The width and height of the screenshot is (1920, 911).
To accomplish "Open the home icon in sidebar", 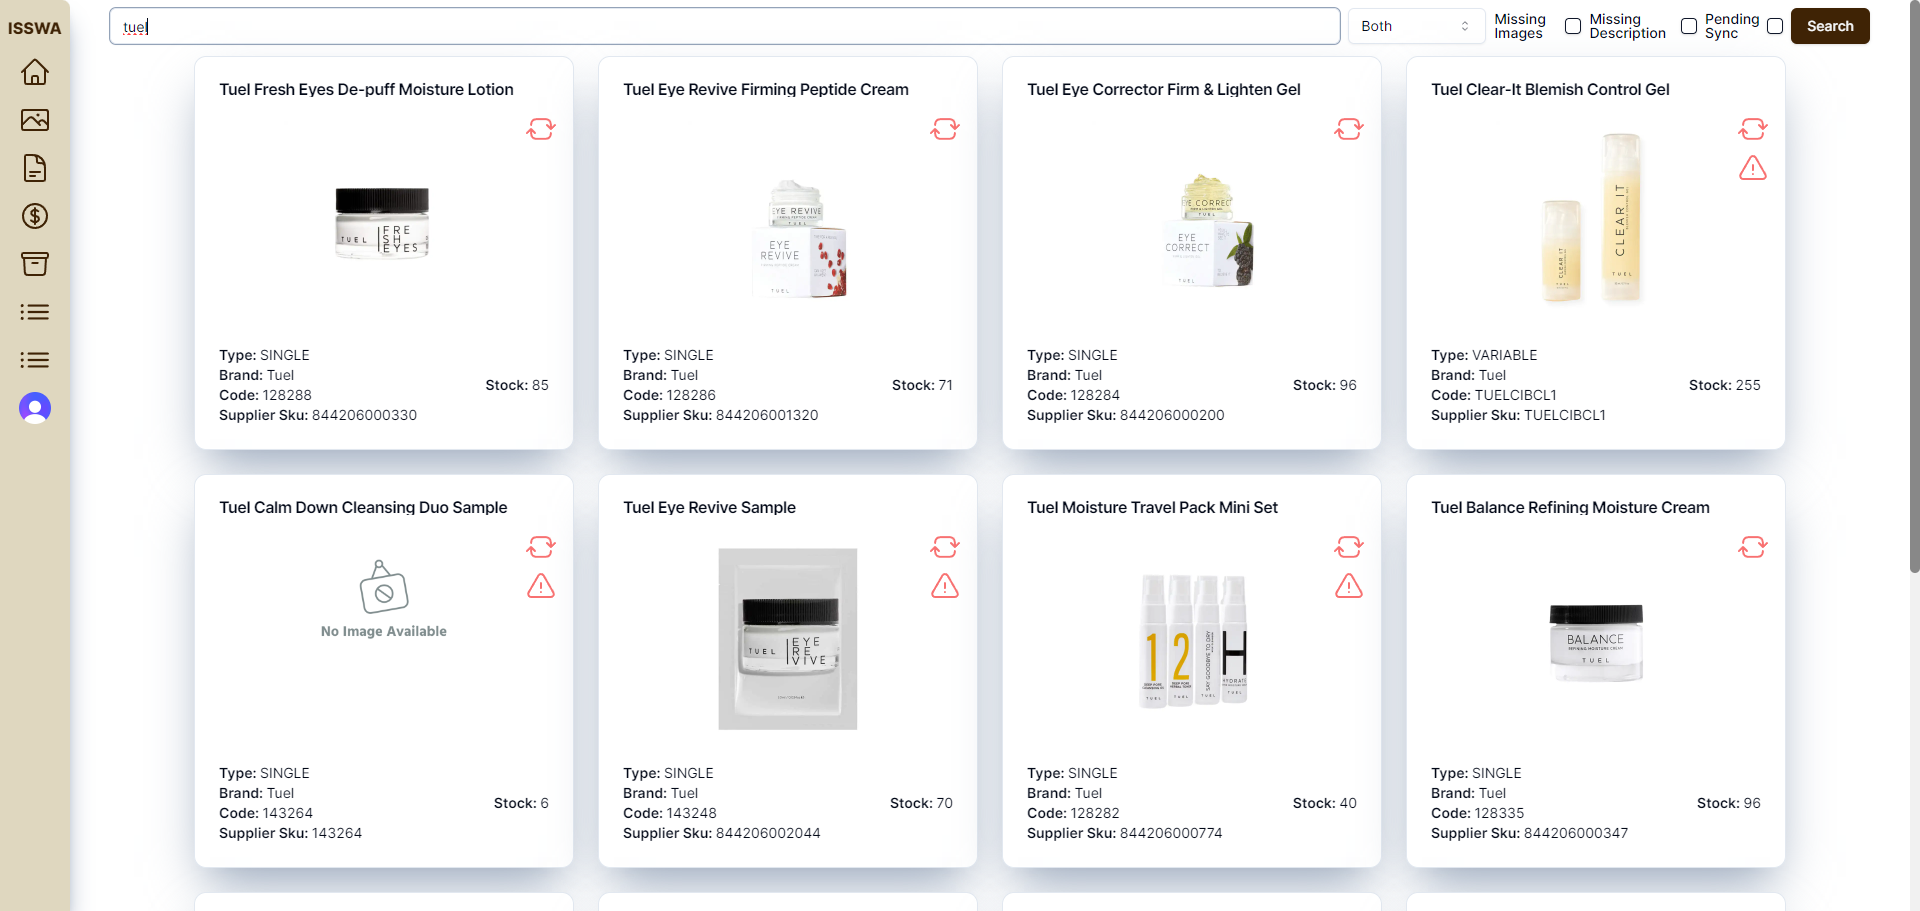I will 35,72.
